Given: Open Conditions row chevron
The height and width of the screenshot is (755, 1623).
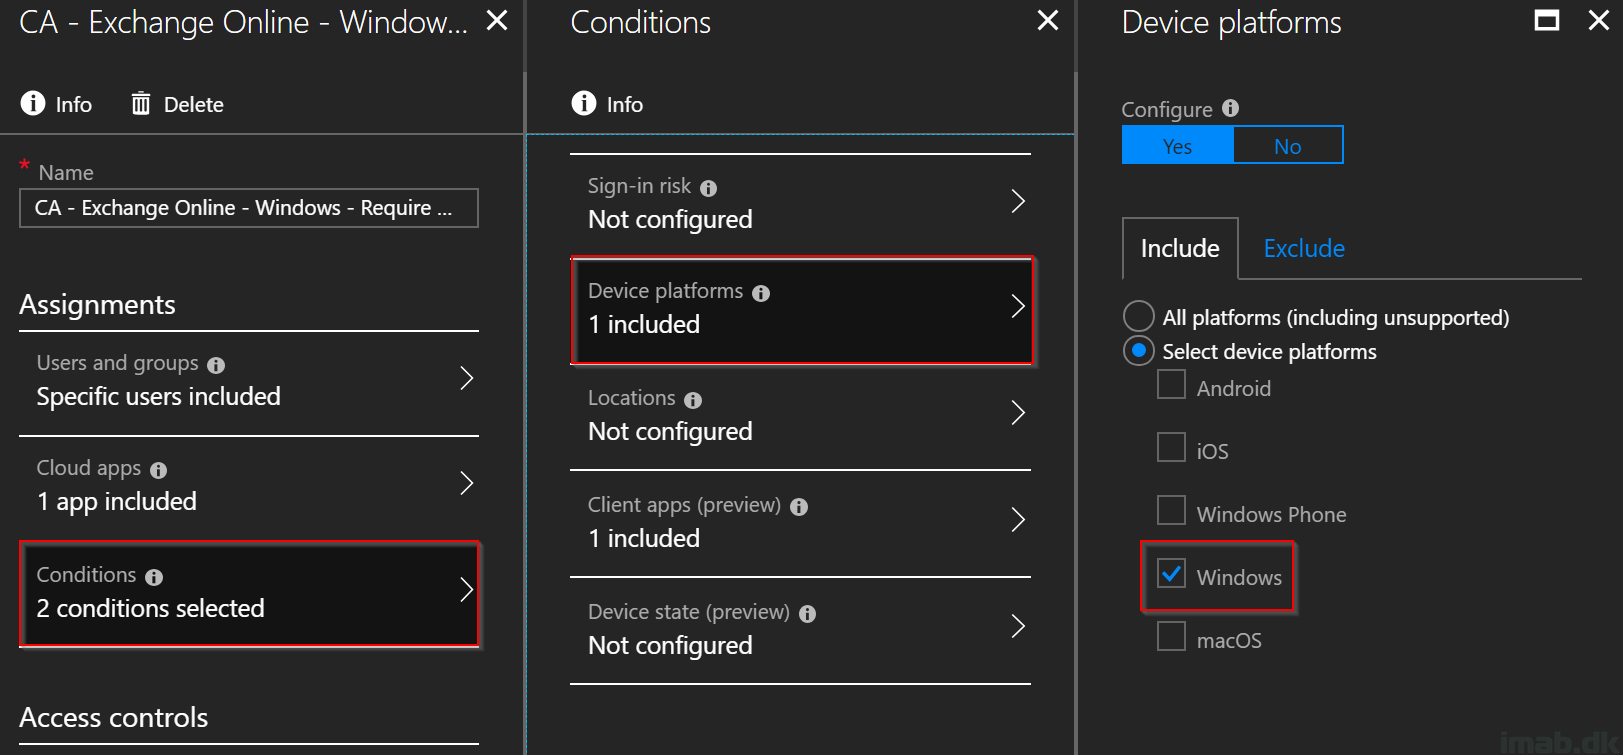Looking at the screenshot, I should (466, 589).
